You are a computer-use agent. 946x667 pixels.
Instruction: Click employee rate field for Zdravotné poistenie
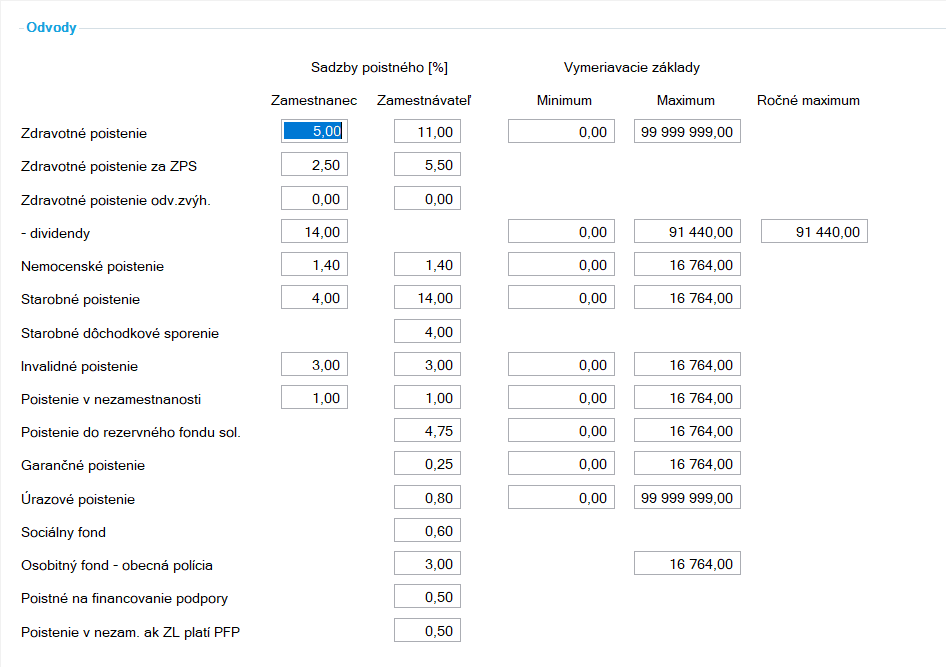pyautogui.click(x=314, y=131)
